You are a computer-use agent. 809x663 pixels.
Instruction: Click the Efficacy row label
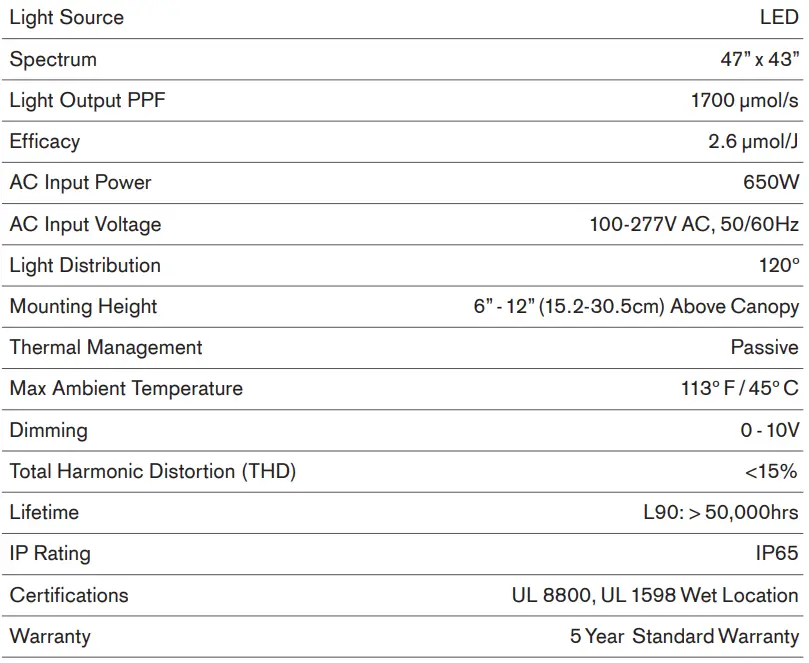pos(44,141)
